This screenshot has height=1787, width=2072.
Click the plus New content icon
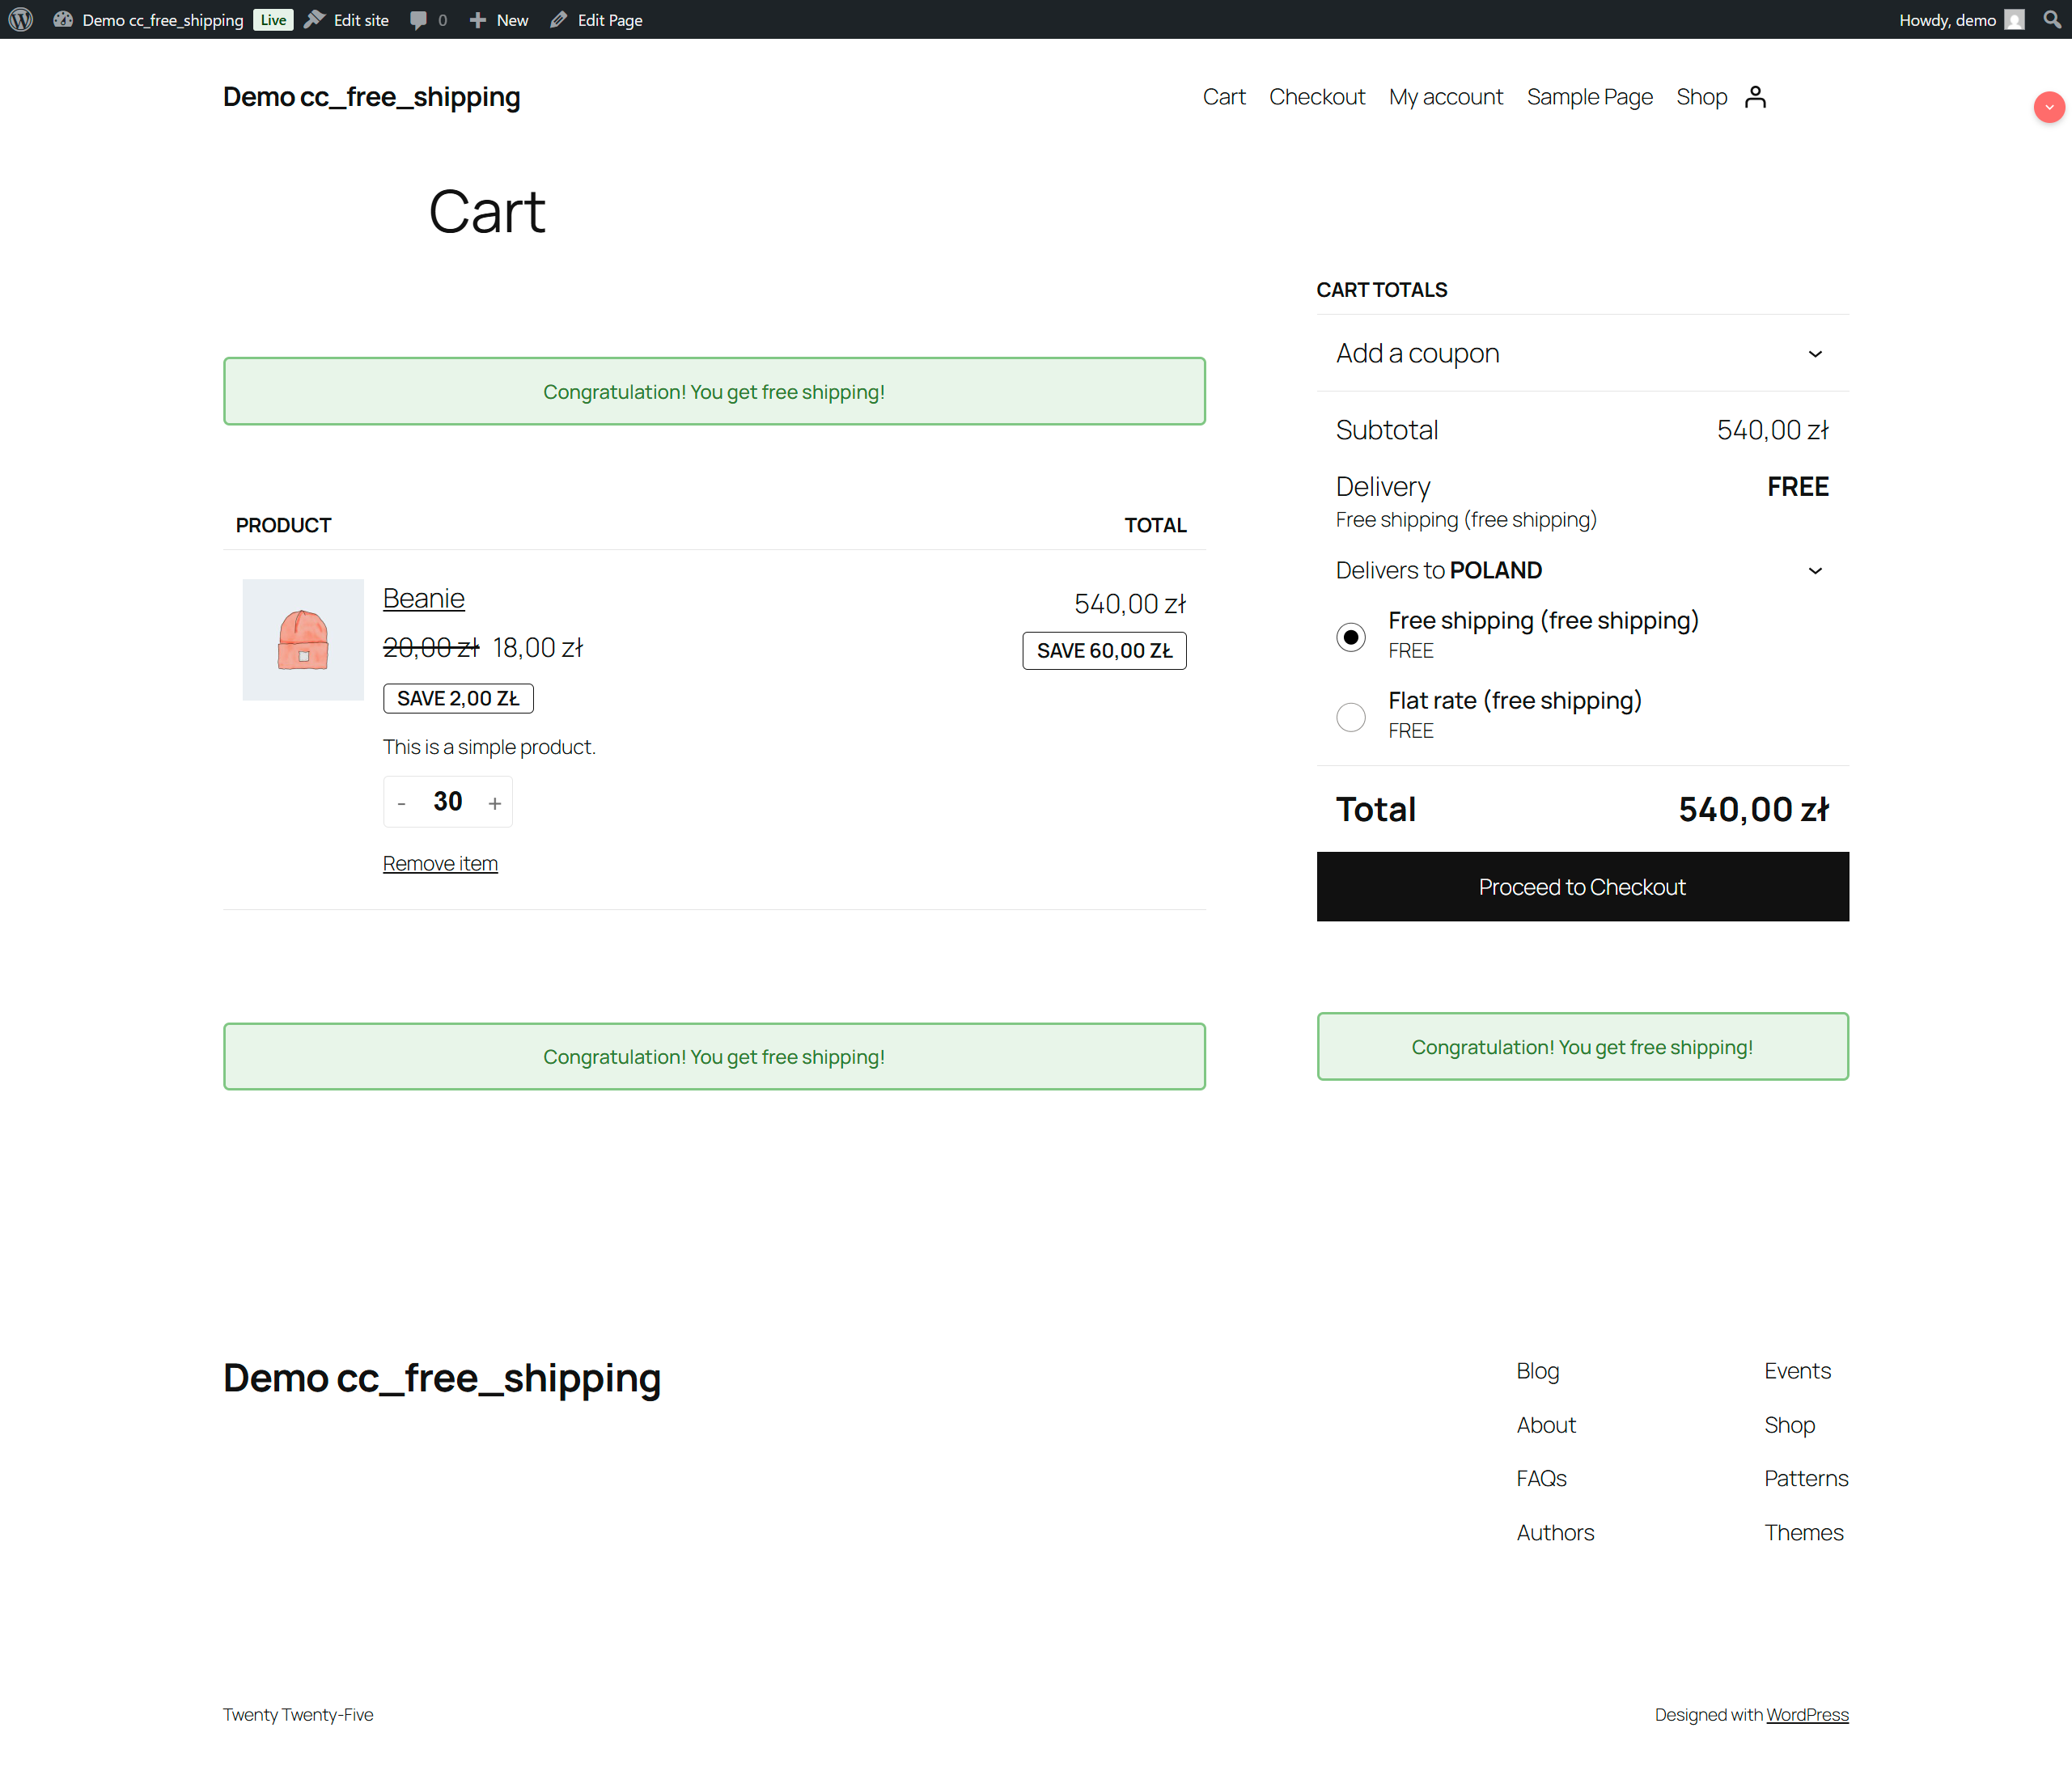click(x=478, y=20)
